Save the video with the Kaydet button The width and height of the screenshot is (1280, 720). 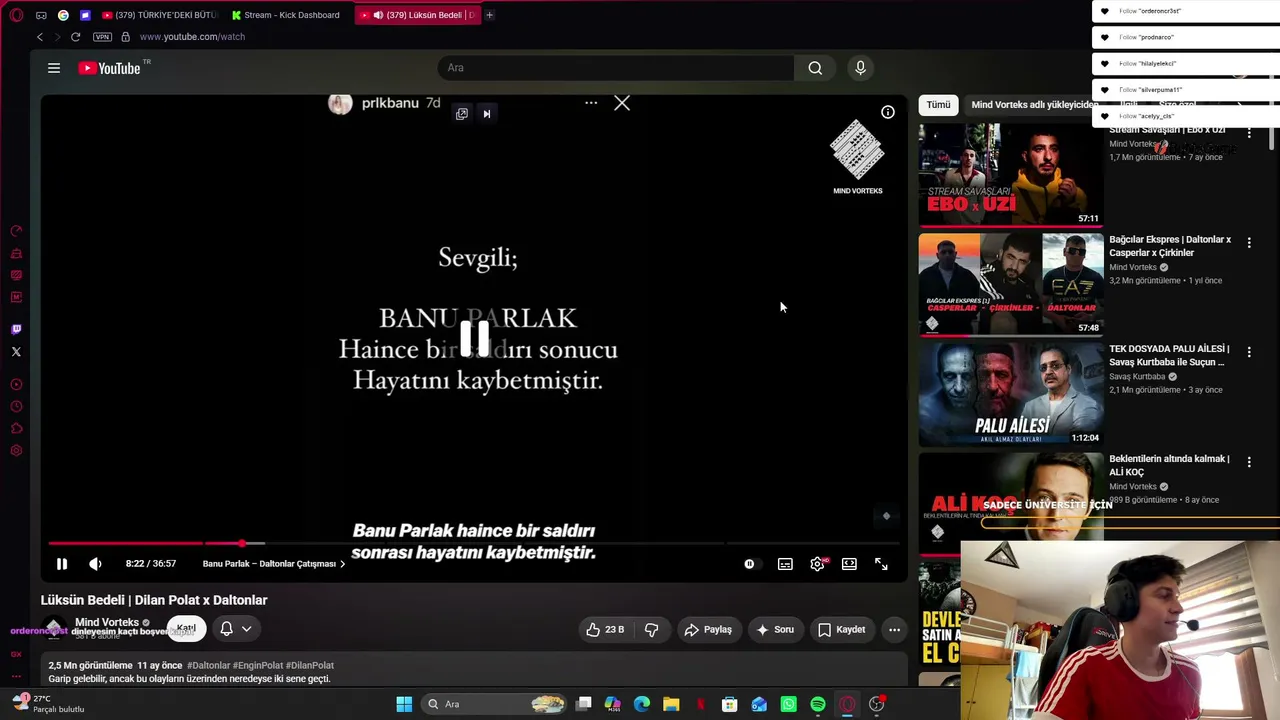[841, 630]
